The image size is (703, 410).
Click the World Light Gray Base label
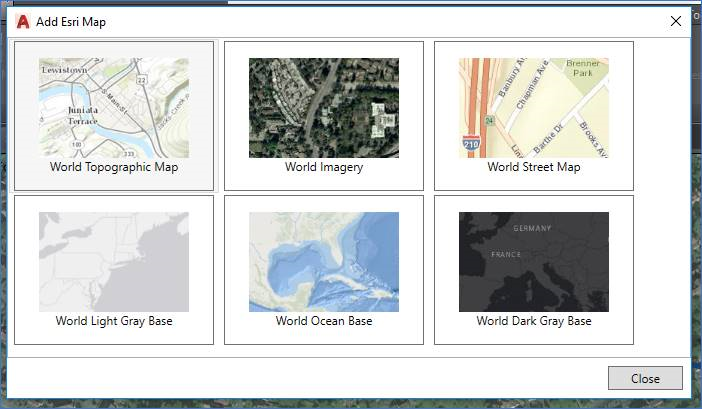coord(114,321)
